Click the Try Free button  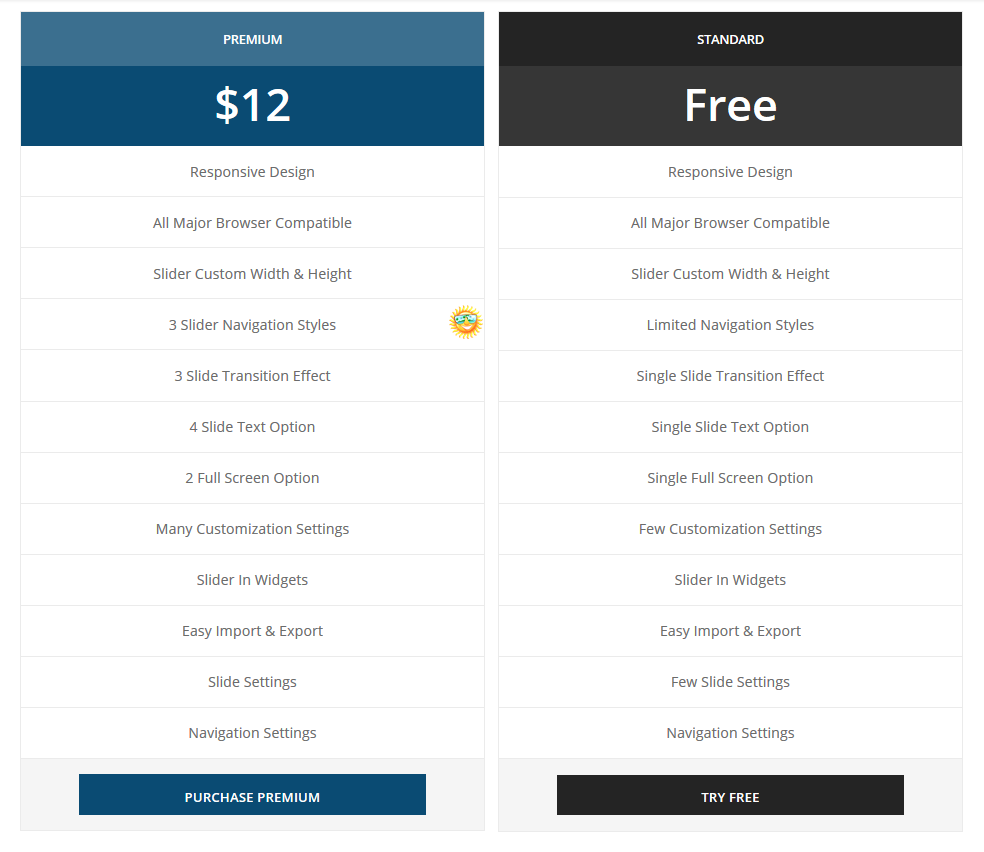point(730,795)
